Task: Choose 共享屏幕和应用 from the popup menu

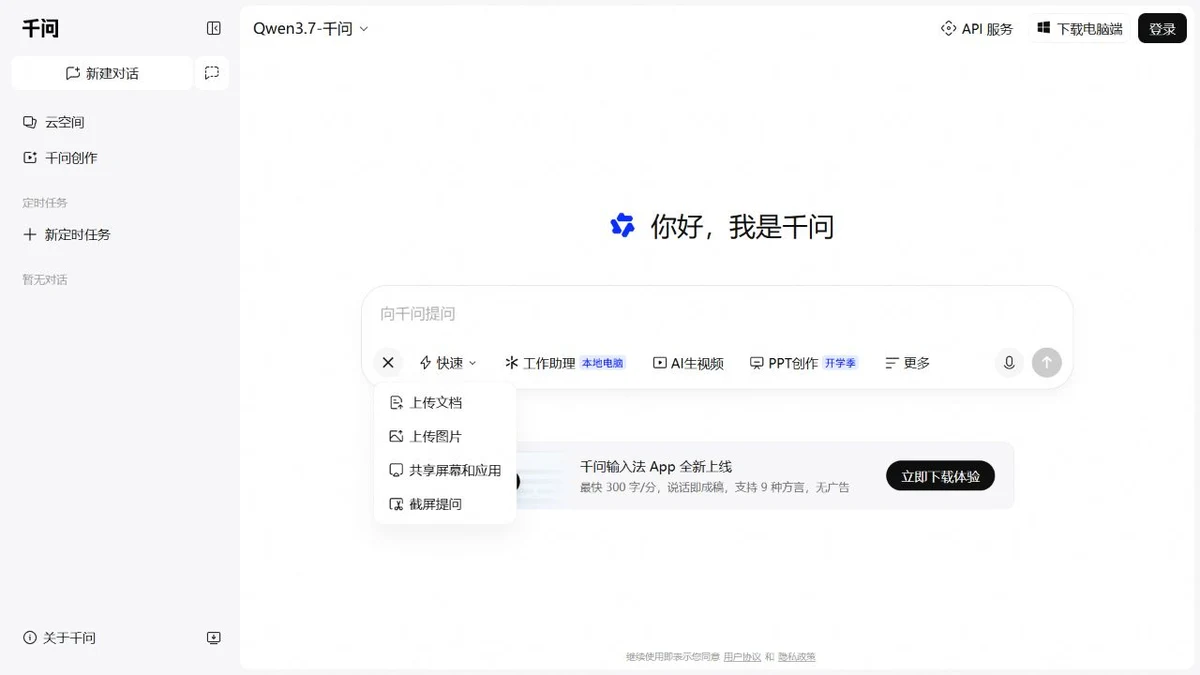Action: coord(445,470)
